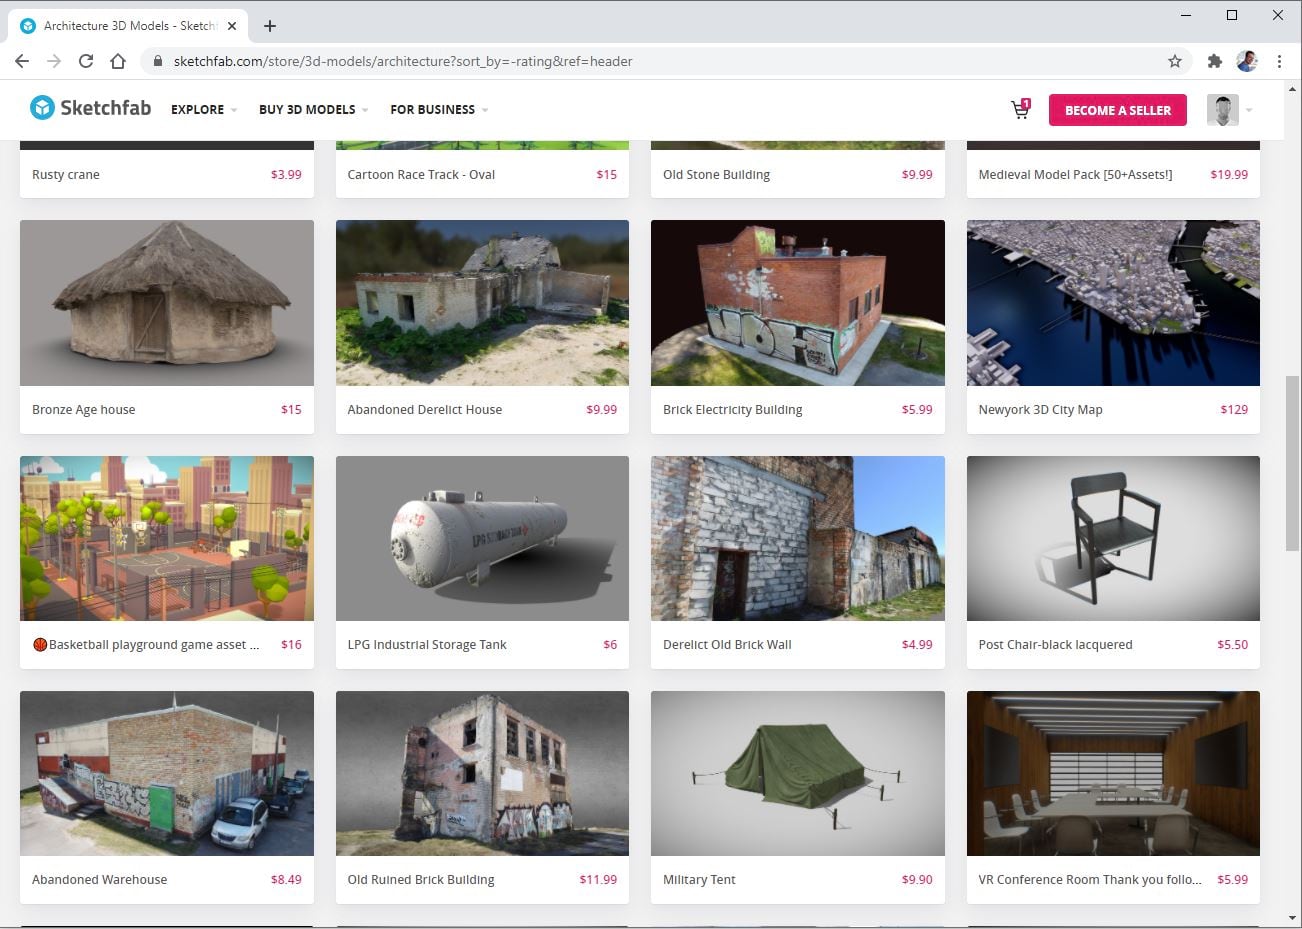1302x929 pixels.
Task: Click the user avatar in Sketchfab header
Action: (x=1222, y=110)
